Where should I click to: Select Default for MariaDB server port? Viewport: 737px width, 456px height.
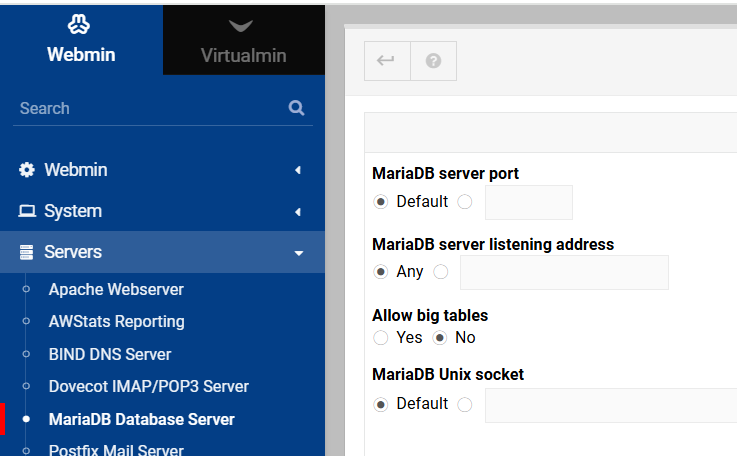[x=381, y=202]
